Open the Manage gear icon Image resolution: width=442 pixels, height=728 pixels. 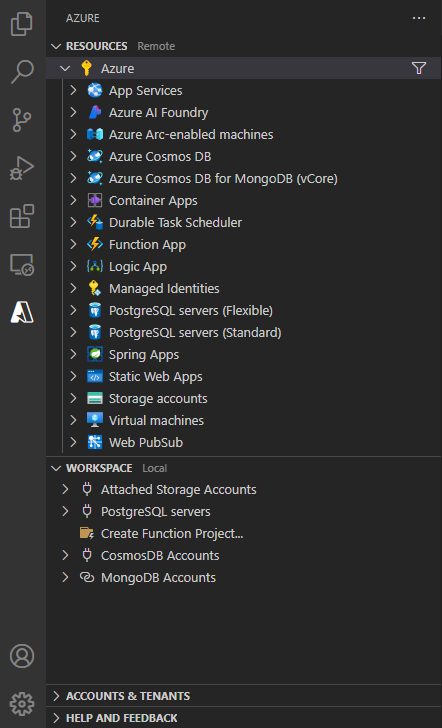pyautogui.click(x=22, y=704)
